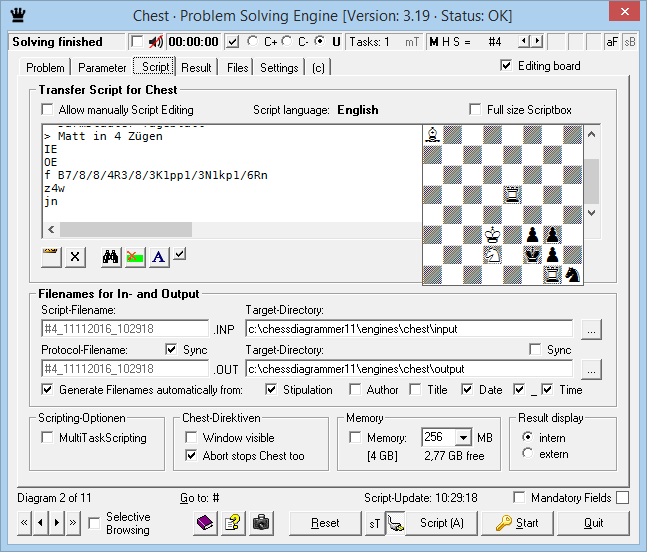
Task: Open the Parameter tab
Action: coord(102,67)
